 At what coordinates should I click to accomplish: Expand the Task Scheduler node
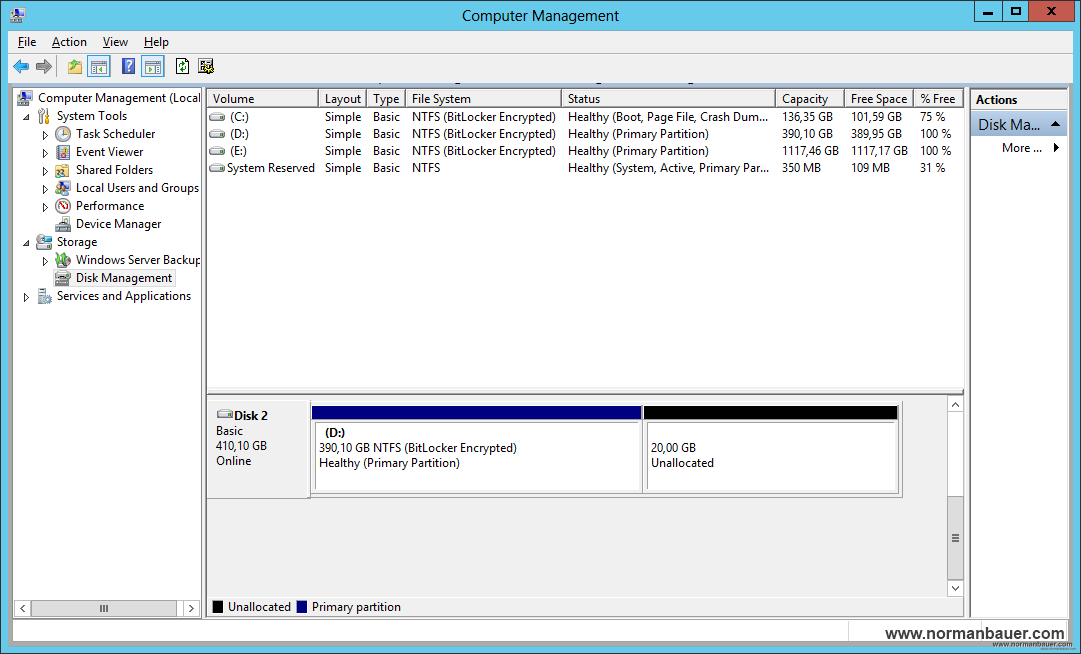(45, 135)
